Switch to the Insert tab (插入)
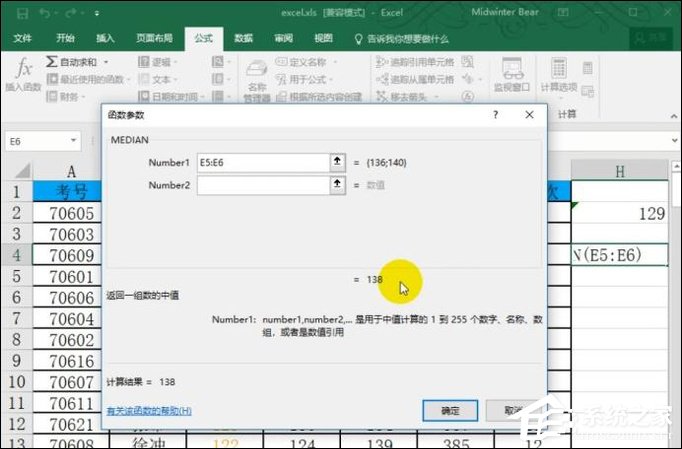The image size is (682, 449). pyautogui.click(x=105, y=38)
